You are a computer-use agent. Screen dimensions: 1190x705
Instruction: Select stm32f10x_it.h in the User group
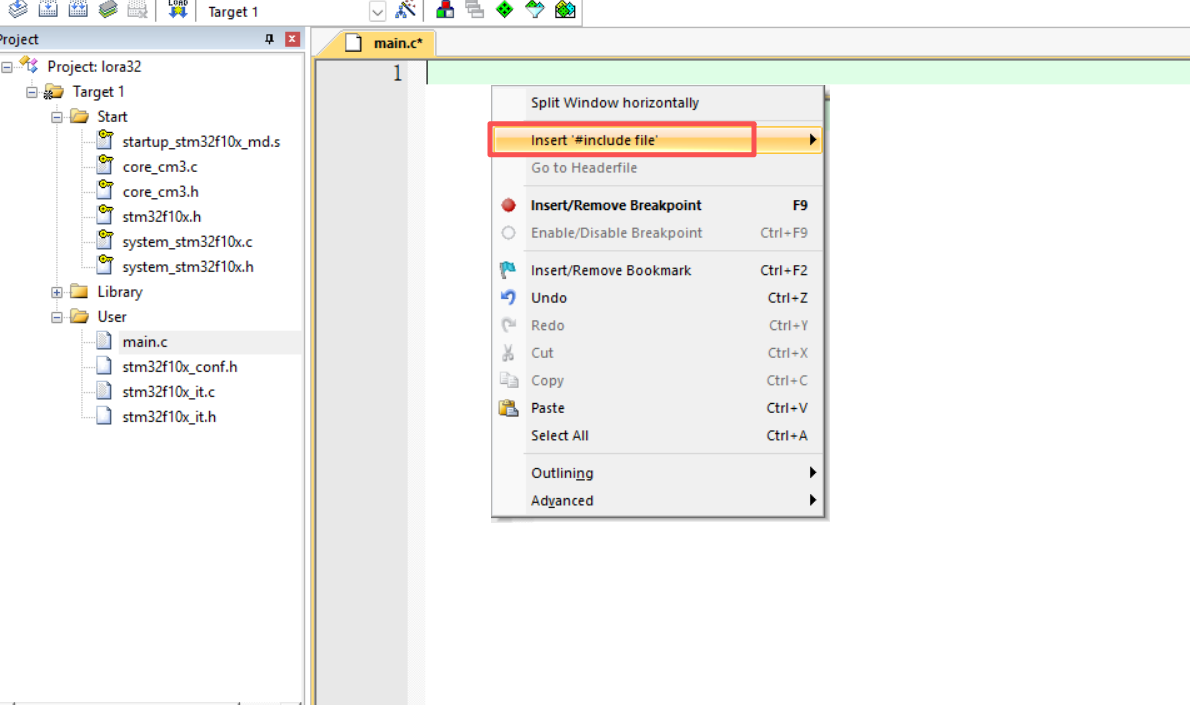[169, 417]
